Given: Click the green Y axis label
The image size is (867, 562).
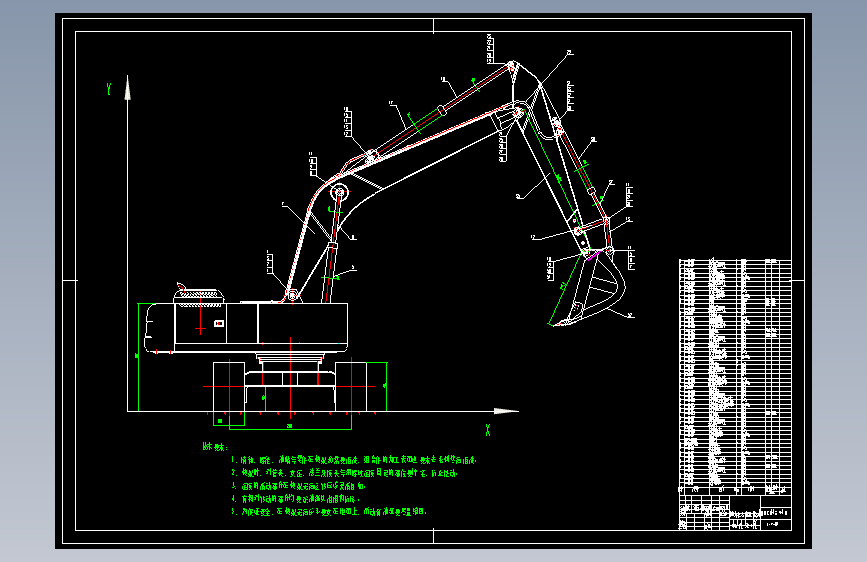Looking at the screenshot, I should (x=109, y=89).
